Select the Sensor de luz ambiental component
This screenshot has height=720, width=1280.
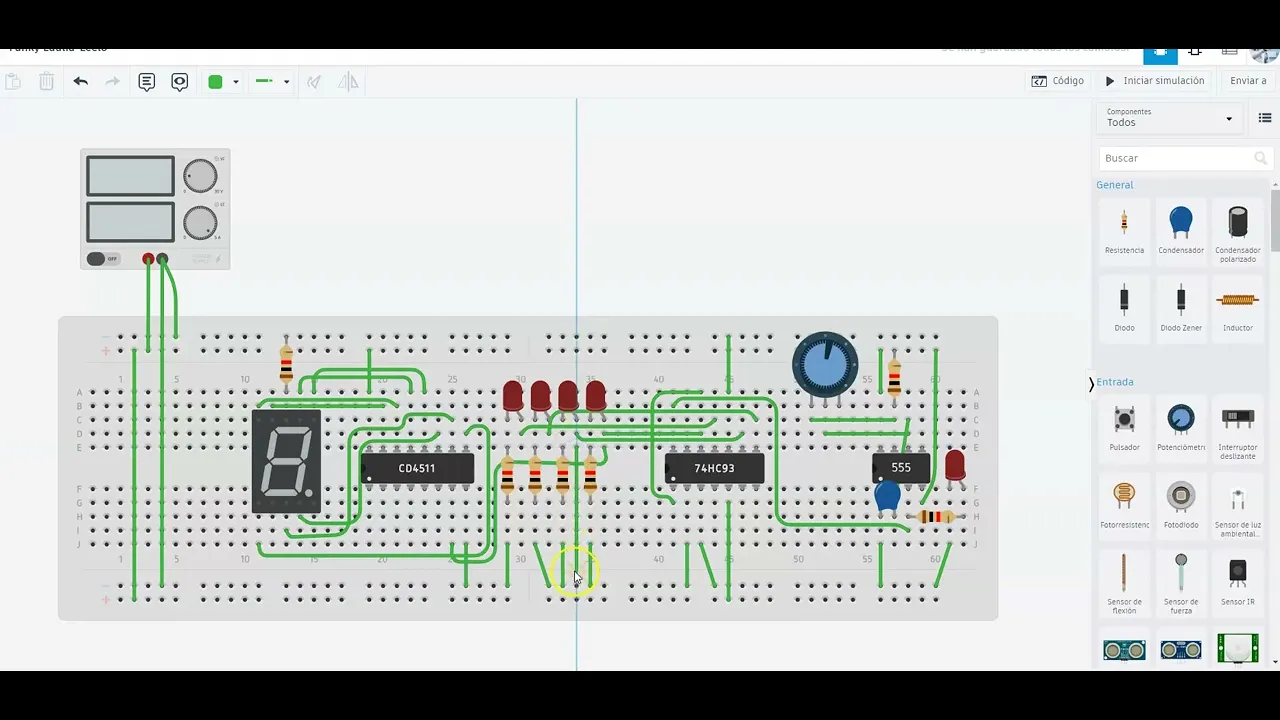pos(1238,507)
